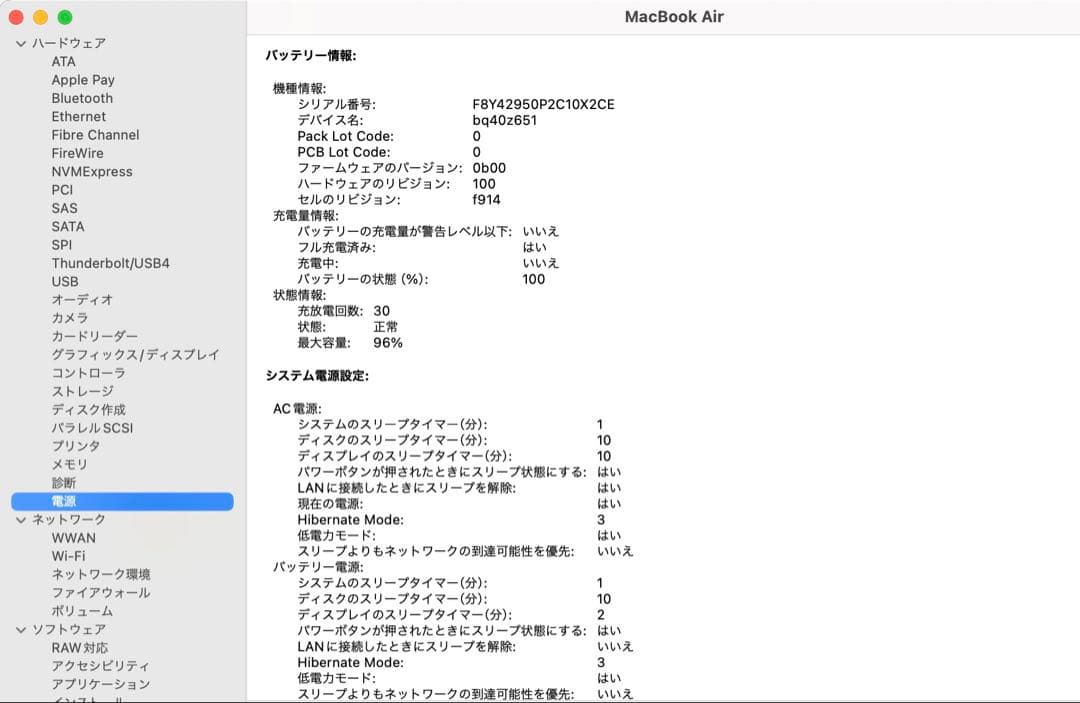This screenshot has width=1080, height=703.
Task: Click the フル充電済み label
Action: [x=336, y=248]
